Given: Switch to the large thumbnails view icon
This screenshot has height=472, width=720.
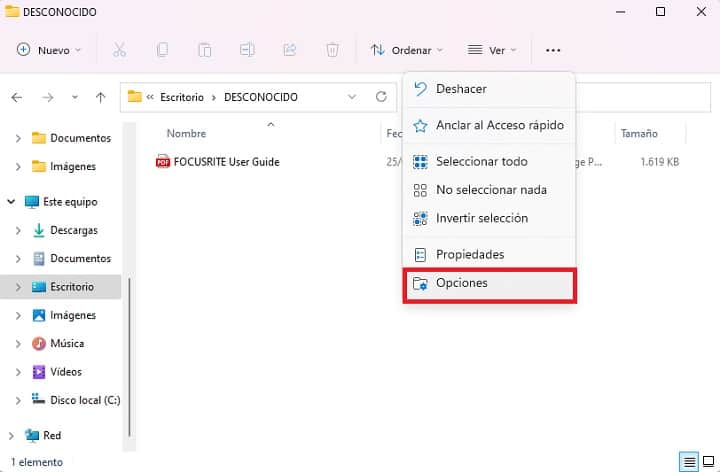Looking at the screenshot, I should (x=709, y=461).
